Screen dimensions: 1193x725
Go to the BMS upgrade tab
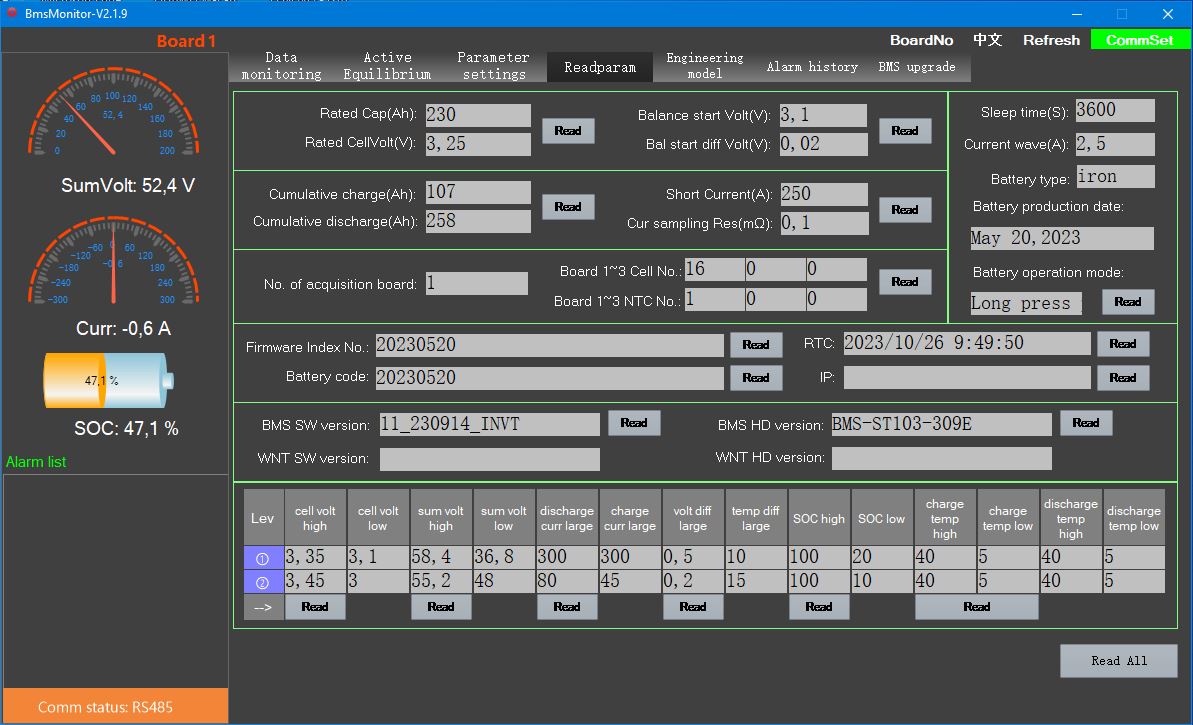click(x=916, y=67)
